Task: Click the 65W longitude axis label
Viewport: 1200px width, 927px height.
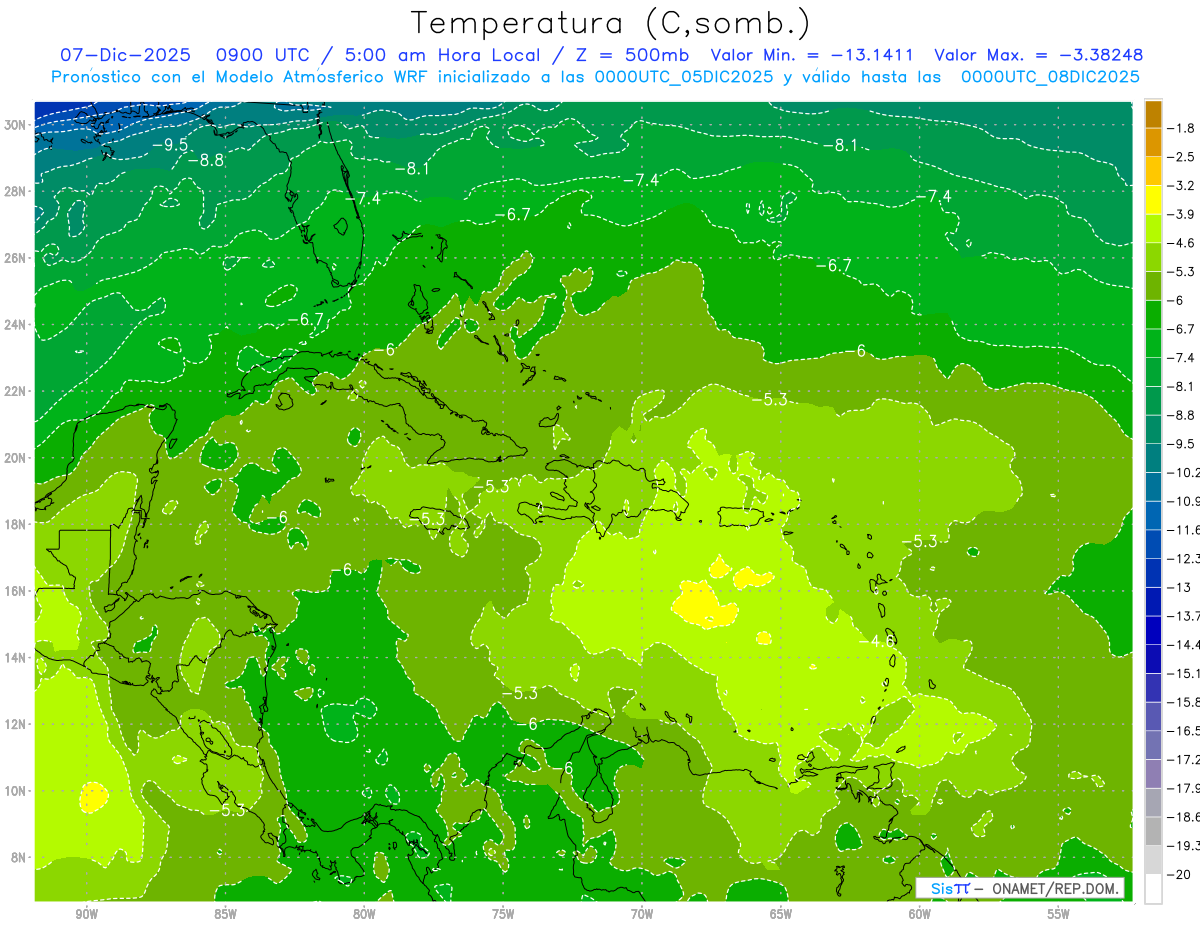Action: pos(781,914)
